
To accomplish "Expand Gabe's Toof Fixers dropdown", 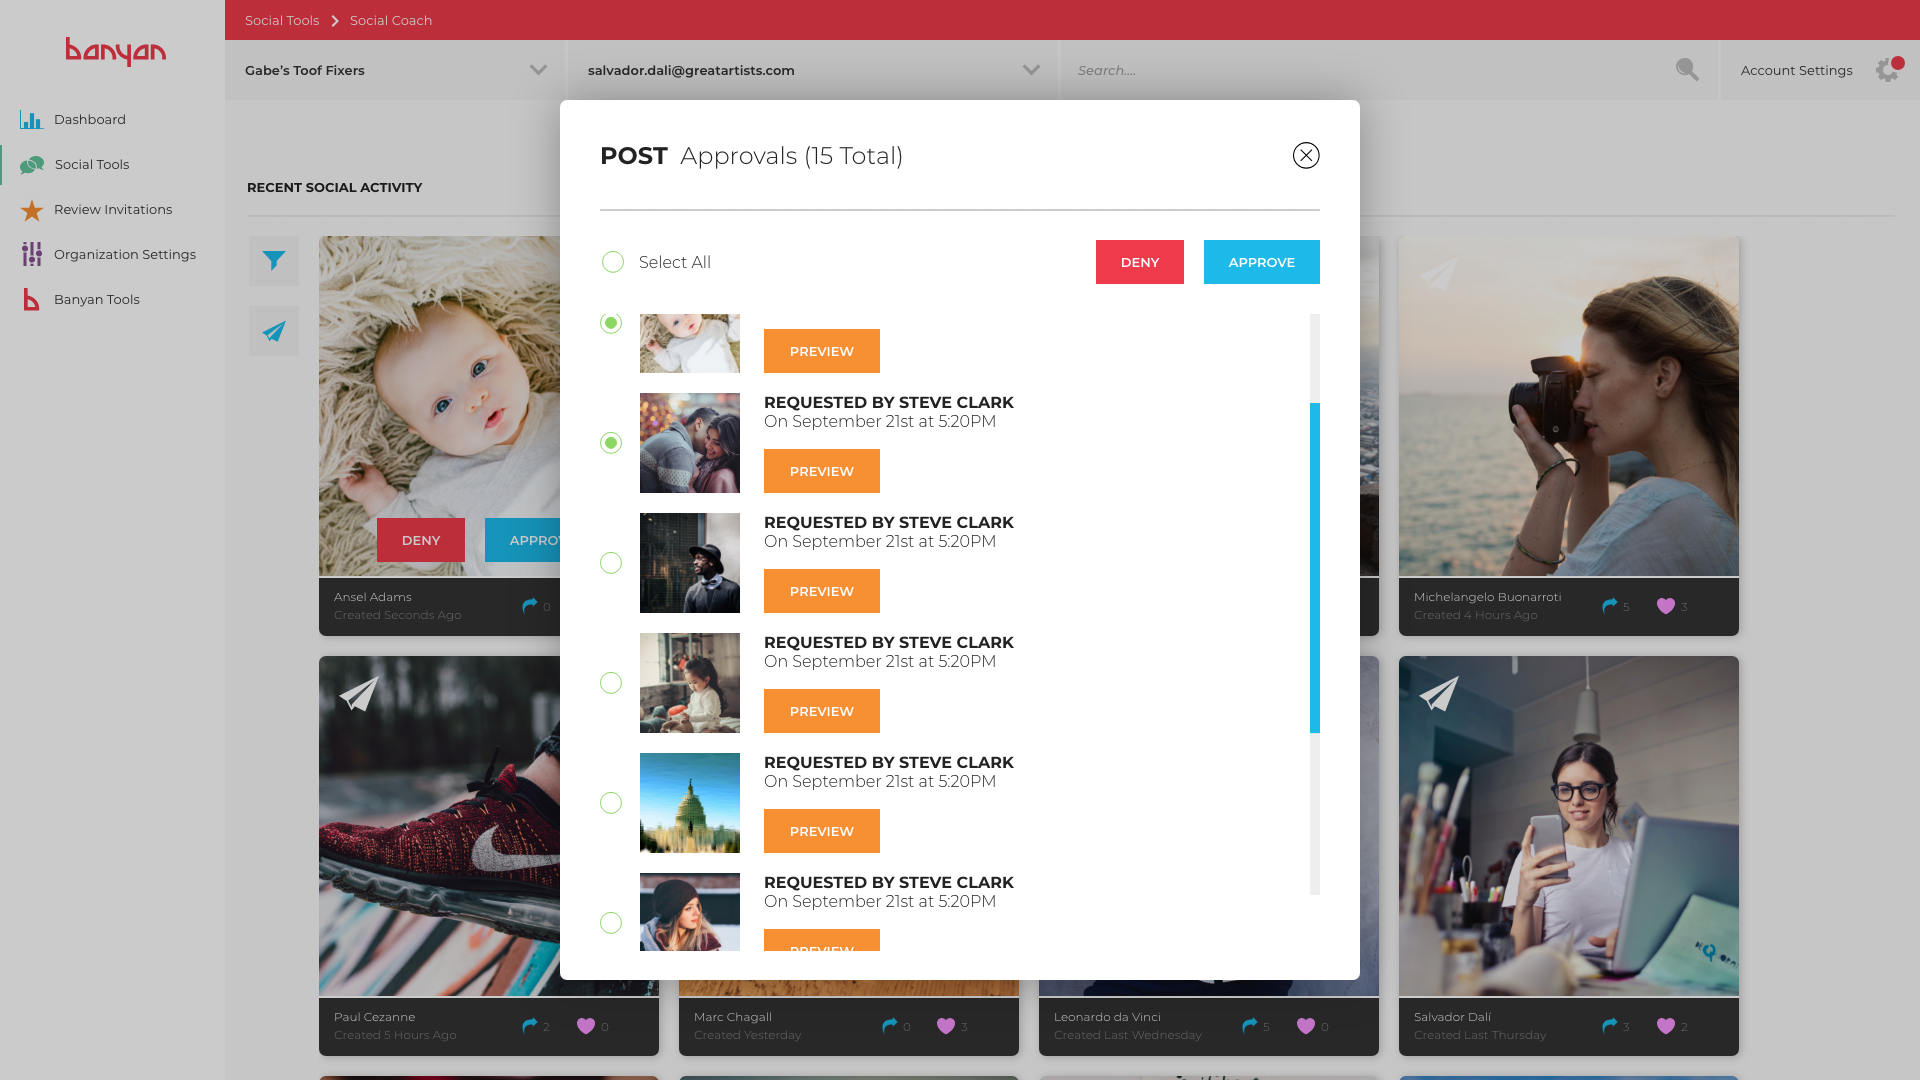I will [538, 70].
